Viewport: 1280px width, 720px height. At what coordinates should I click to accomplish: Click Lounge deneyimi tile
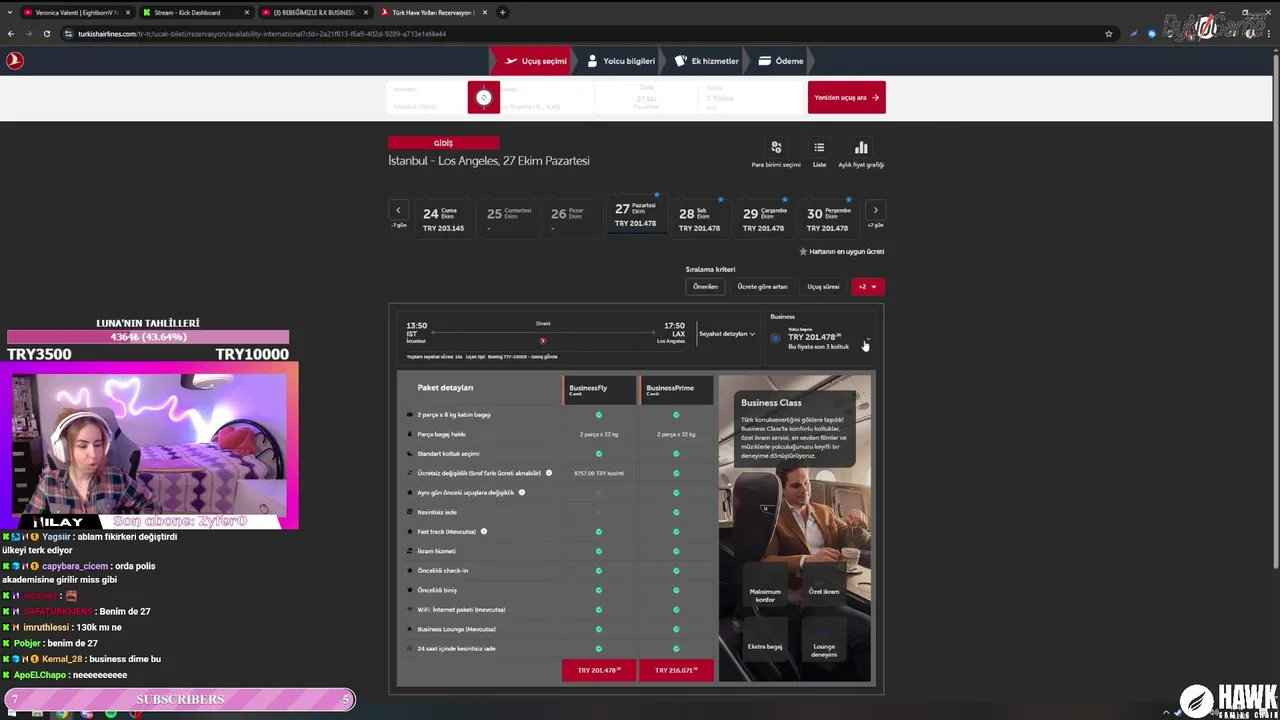824,638
